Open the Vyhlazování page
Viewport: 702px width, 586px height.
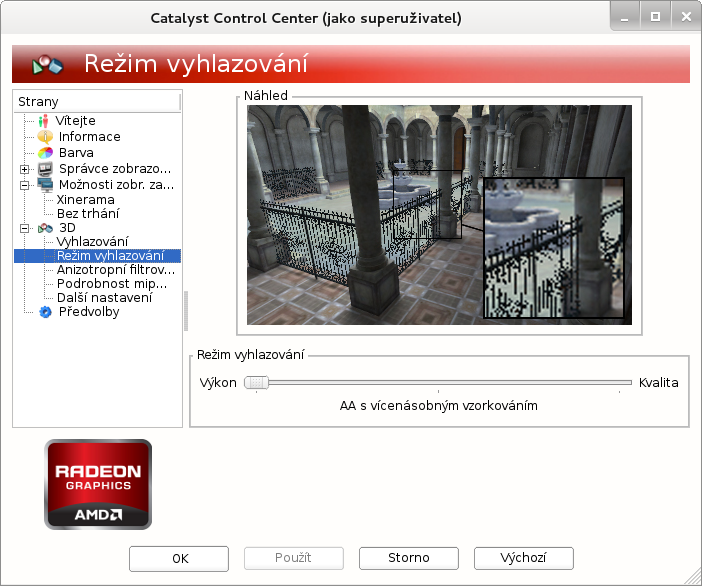coord(92,242)
